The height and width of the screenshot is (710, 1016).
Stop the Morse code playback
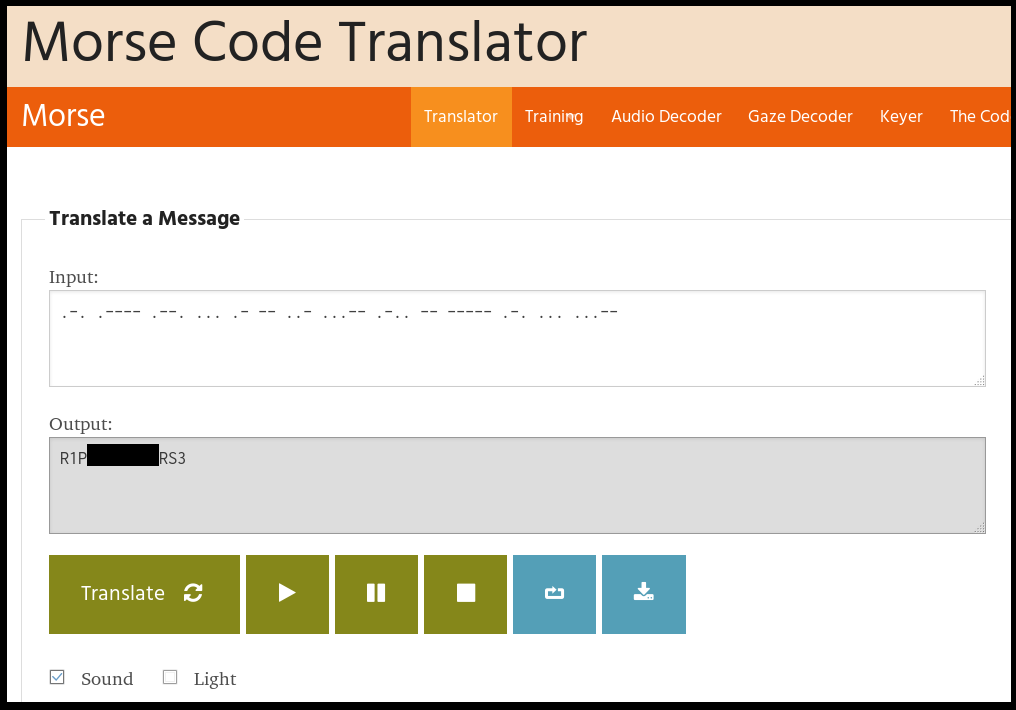coord(465,594)
